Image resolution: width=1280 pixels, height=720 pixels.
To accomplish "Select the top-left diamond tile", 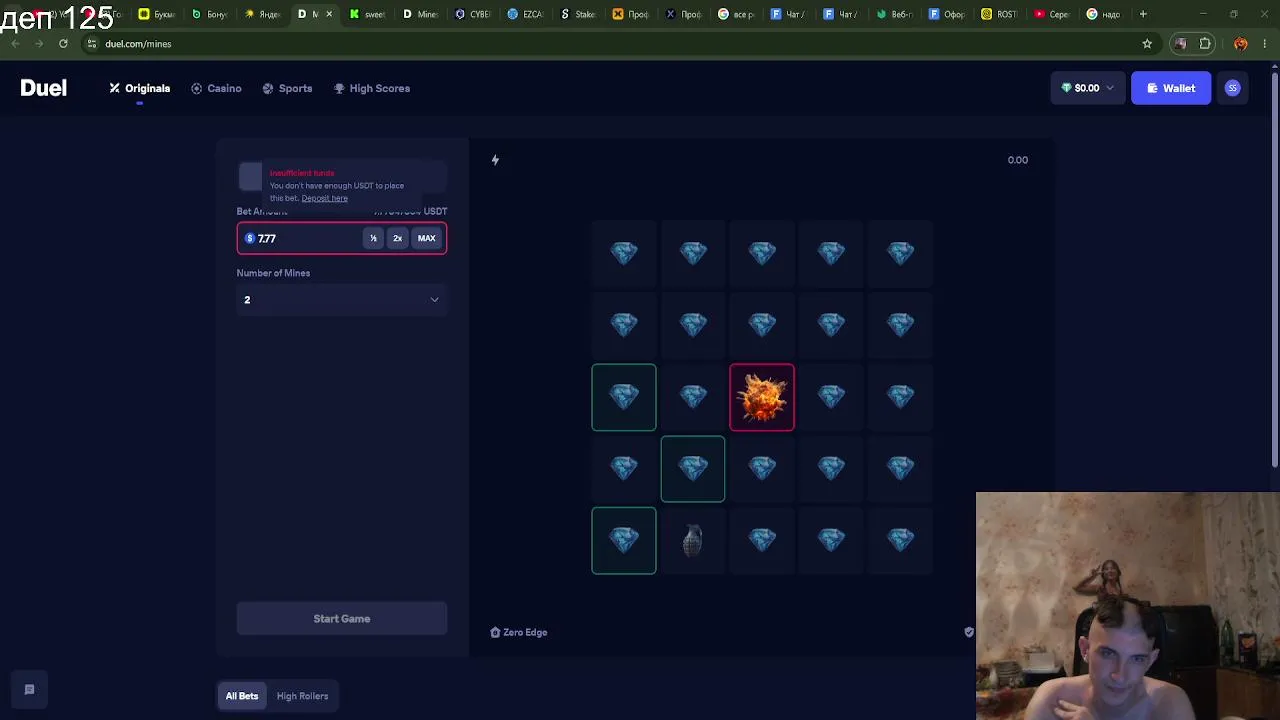I will 624,254.
